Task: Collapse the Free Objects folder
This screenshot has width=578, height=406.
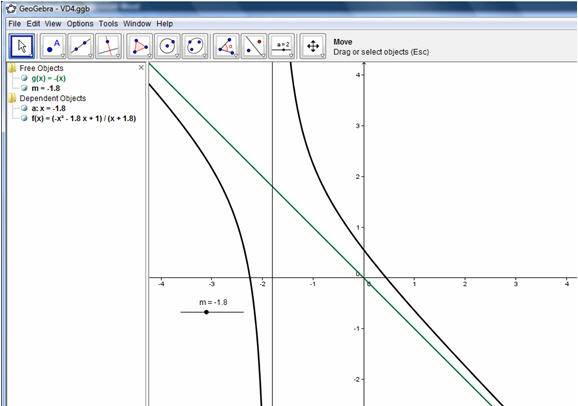Action: [13, 68]
